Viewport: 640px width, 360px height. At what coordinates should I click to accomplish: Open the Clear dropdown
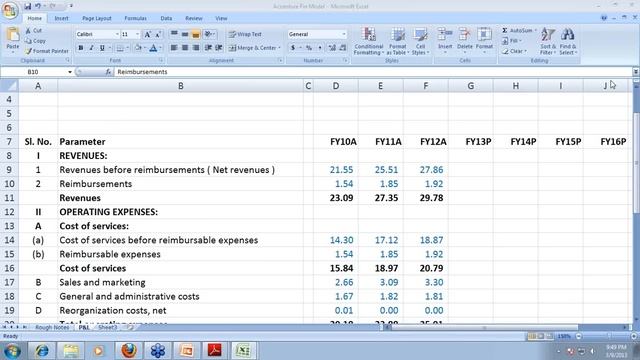click(514, 51)
